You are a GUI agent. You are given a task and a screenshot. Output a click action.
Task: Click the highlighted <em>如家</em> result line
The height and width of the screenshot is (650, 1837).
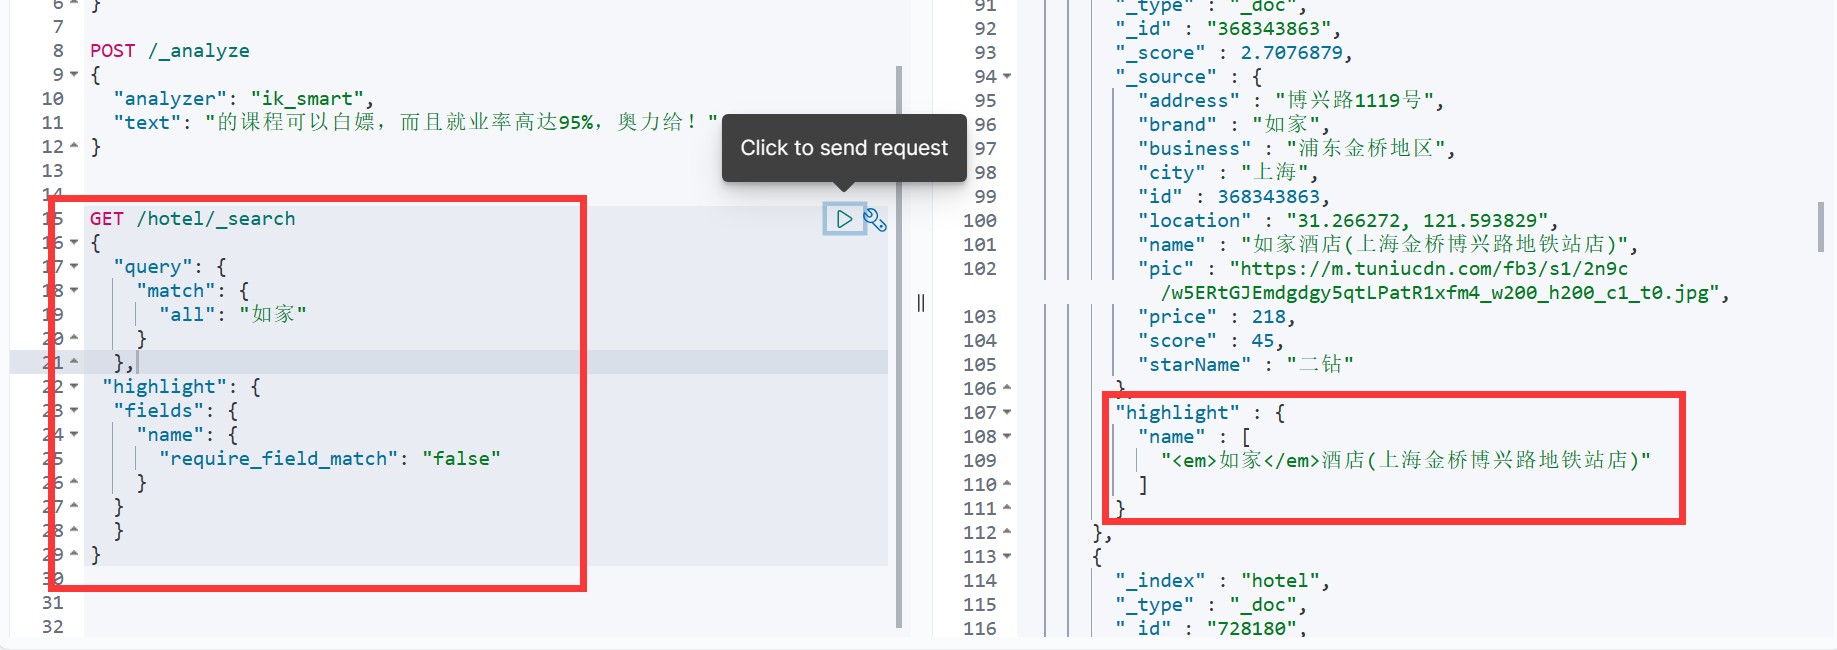1405,461
